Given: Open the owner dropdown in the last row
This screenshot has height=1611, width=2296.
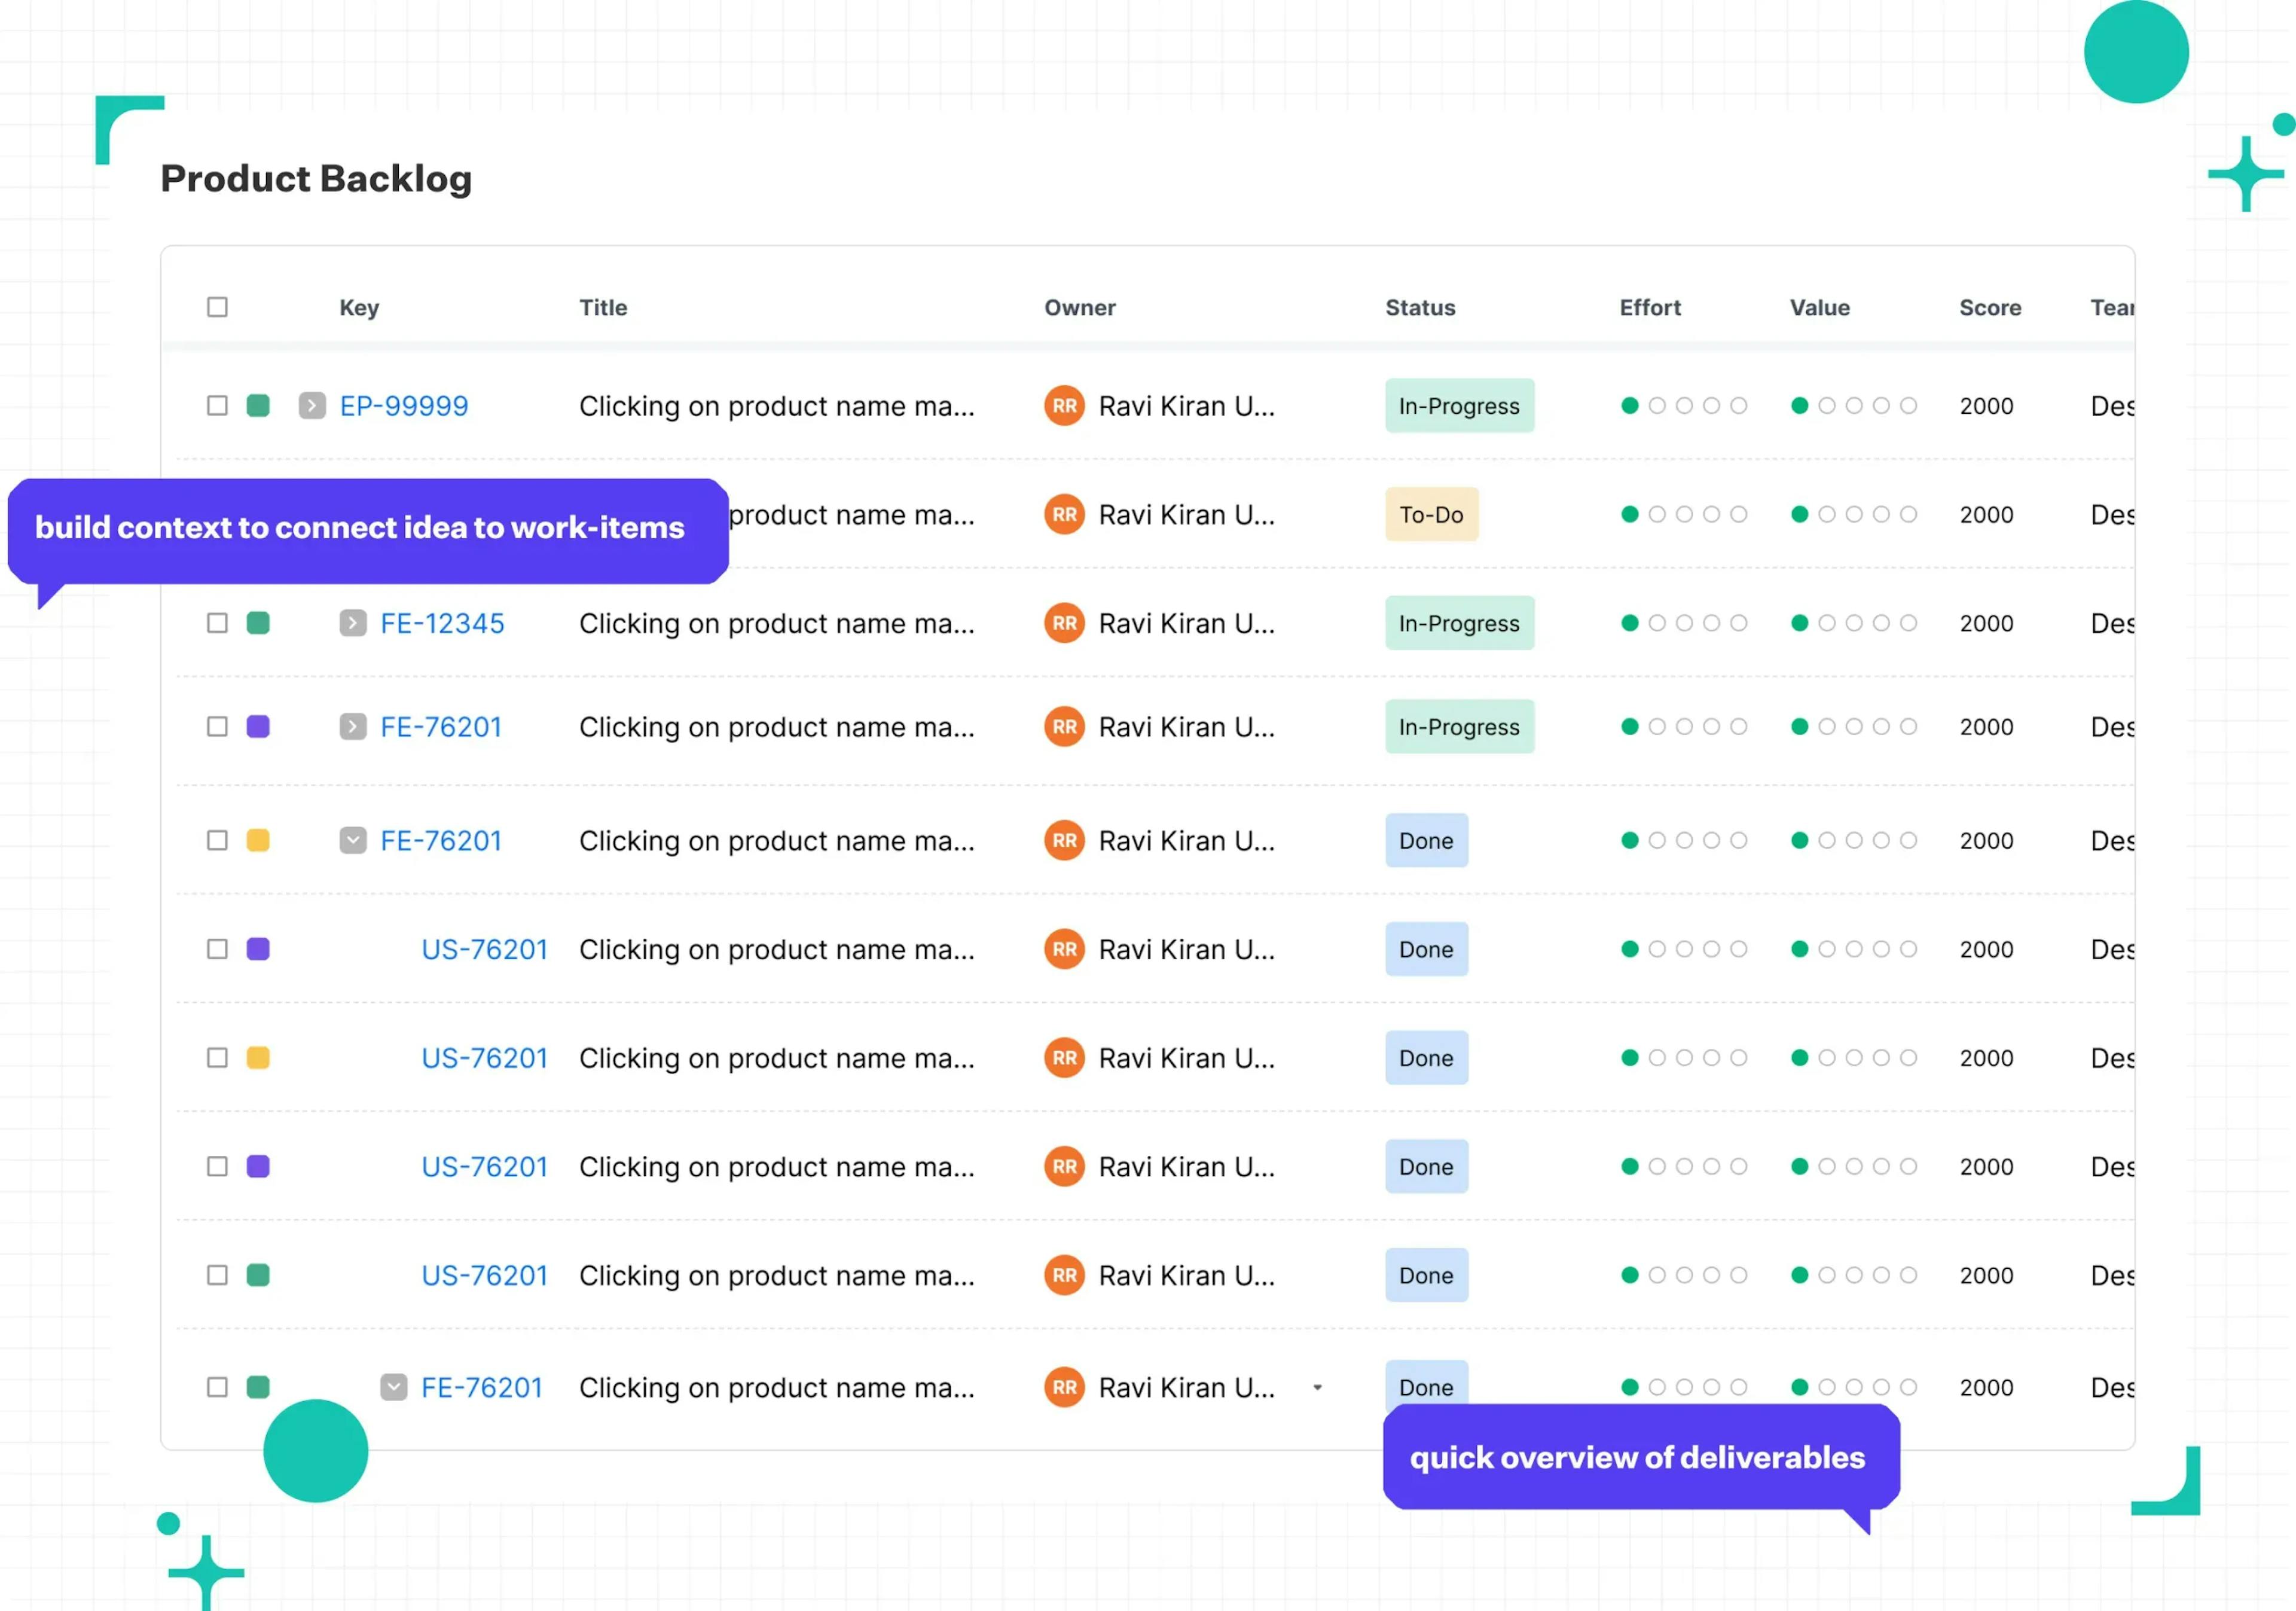Looking at the screenshot, I should coord(1318,1388).
